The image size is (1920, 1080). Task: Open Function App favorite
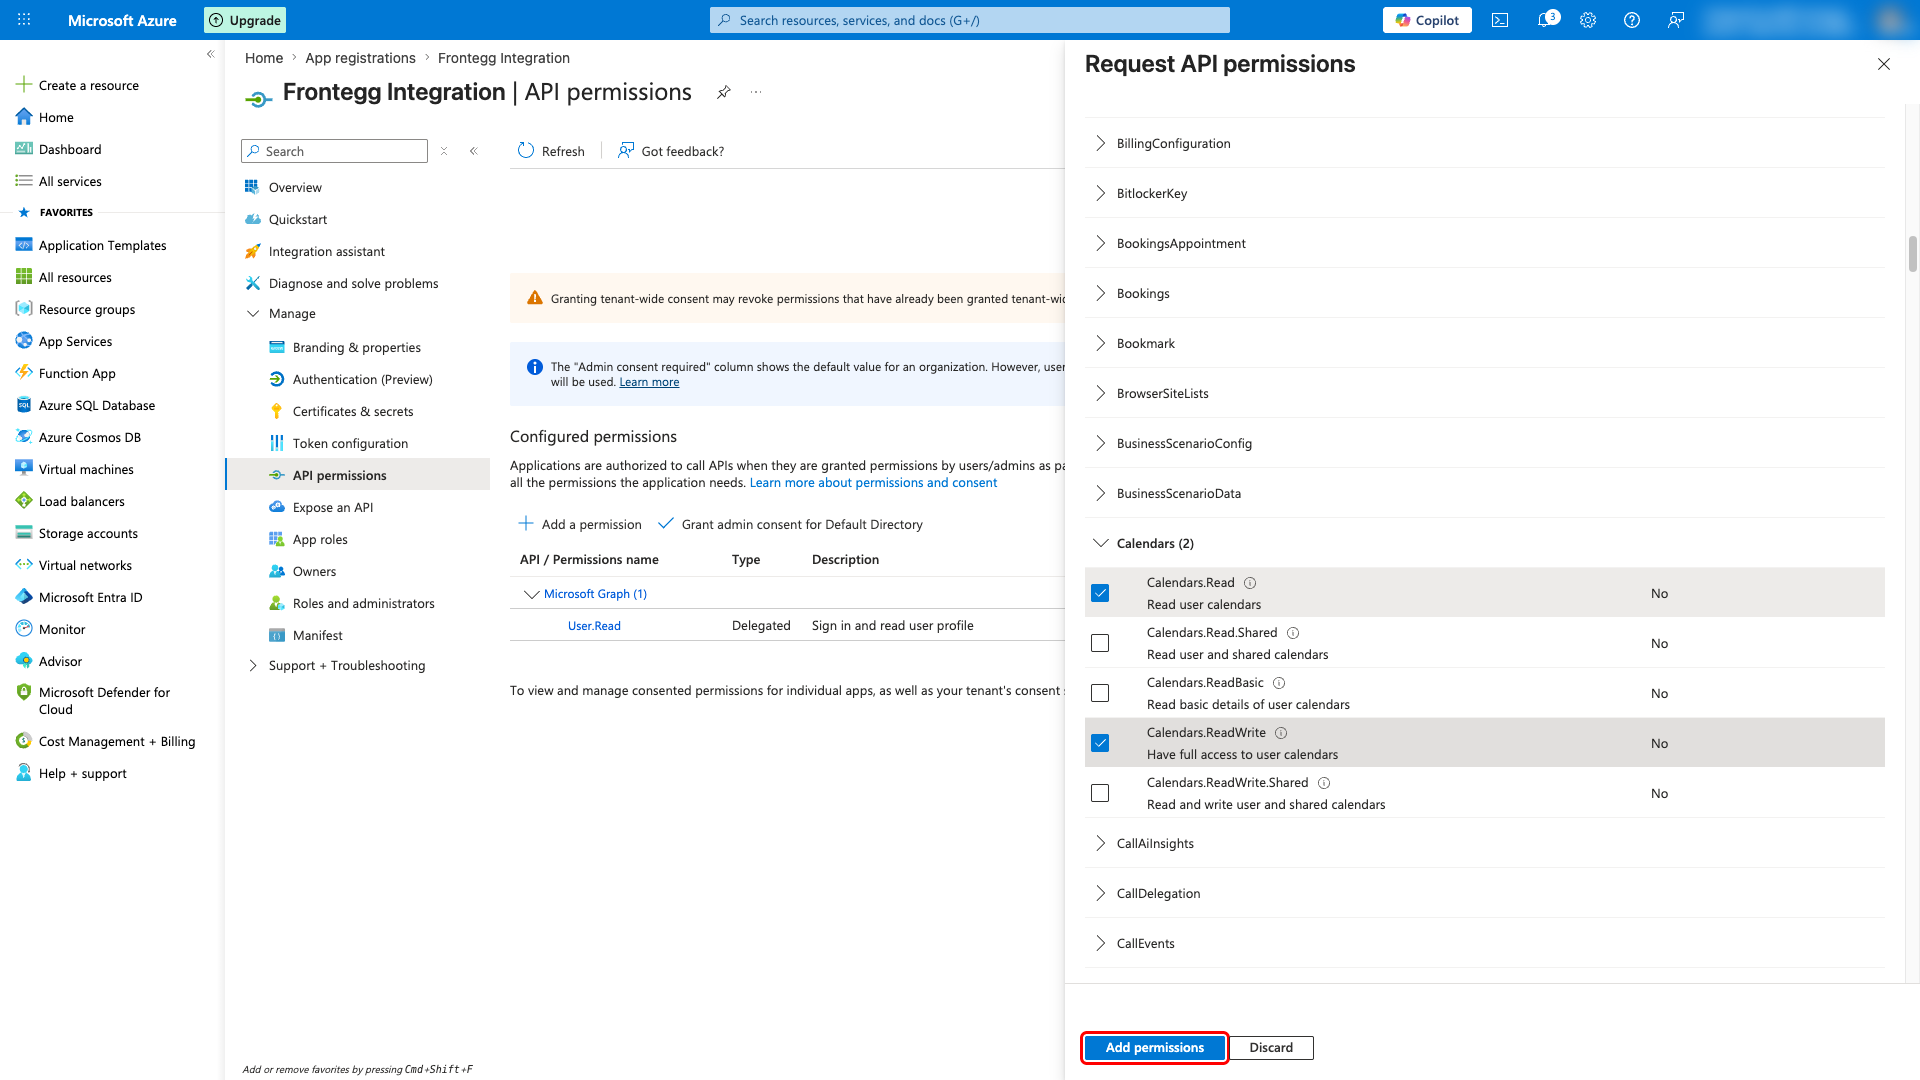(77, 373)
